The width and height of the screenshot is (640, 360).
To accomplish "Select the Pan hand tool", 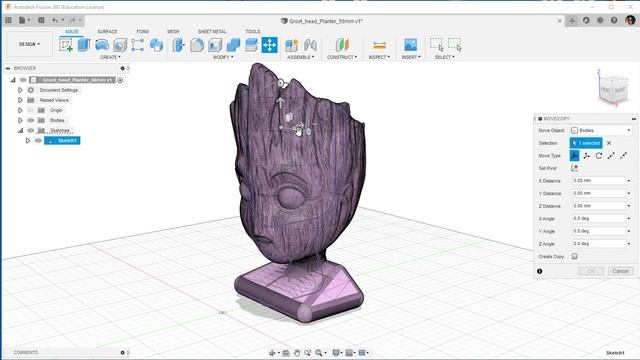I will click(297, 353).
